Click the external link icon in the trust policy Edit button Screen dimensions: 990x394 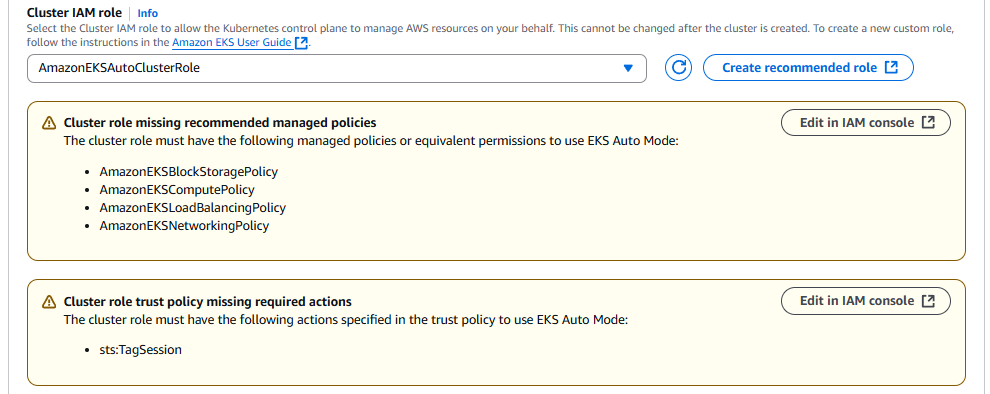[x=928, y=301]
